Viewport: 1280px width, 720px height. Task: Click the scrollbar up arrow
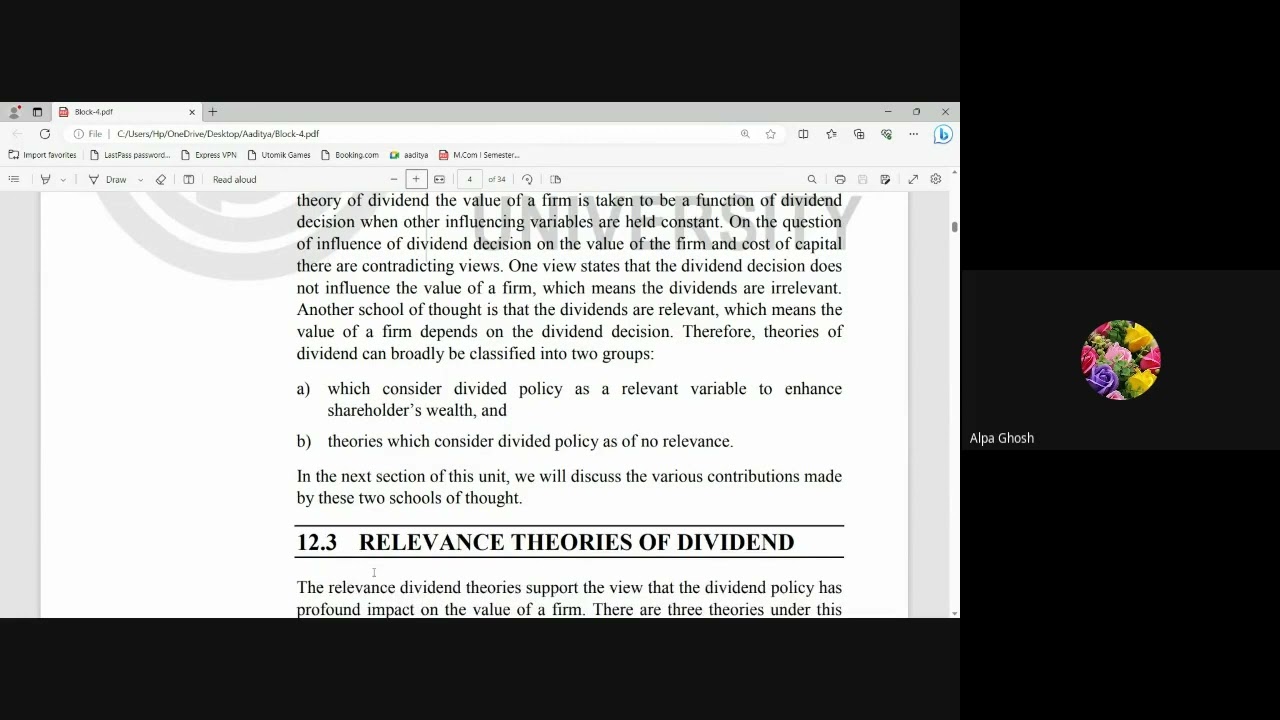[x=955, y=174]
